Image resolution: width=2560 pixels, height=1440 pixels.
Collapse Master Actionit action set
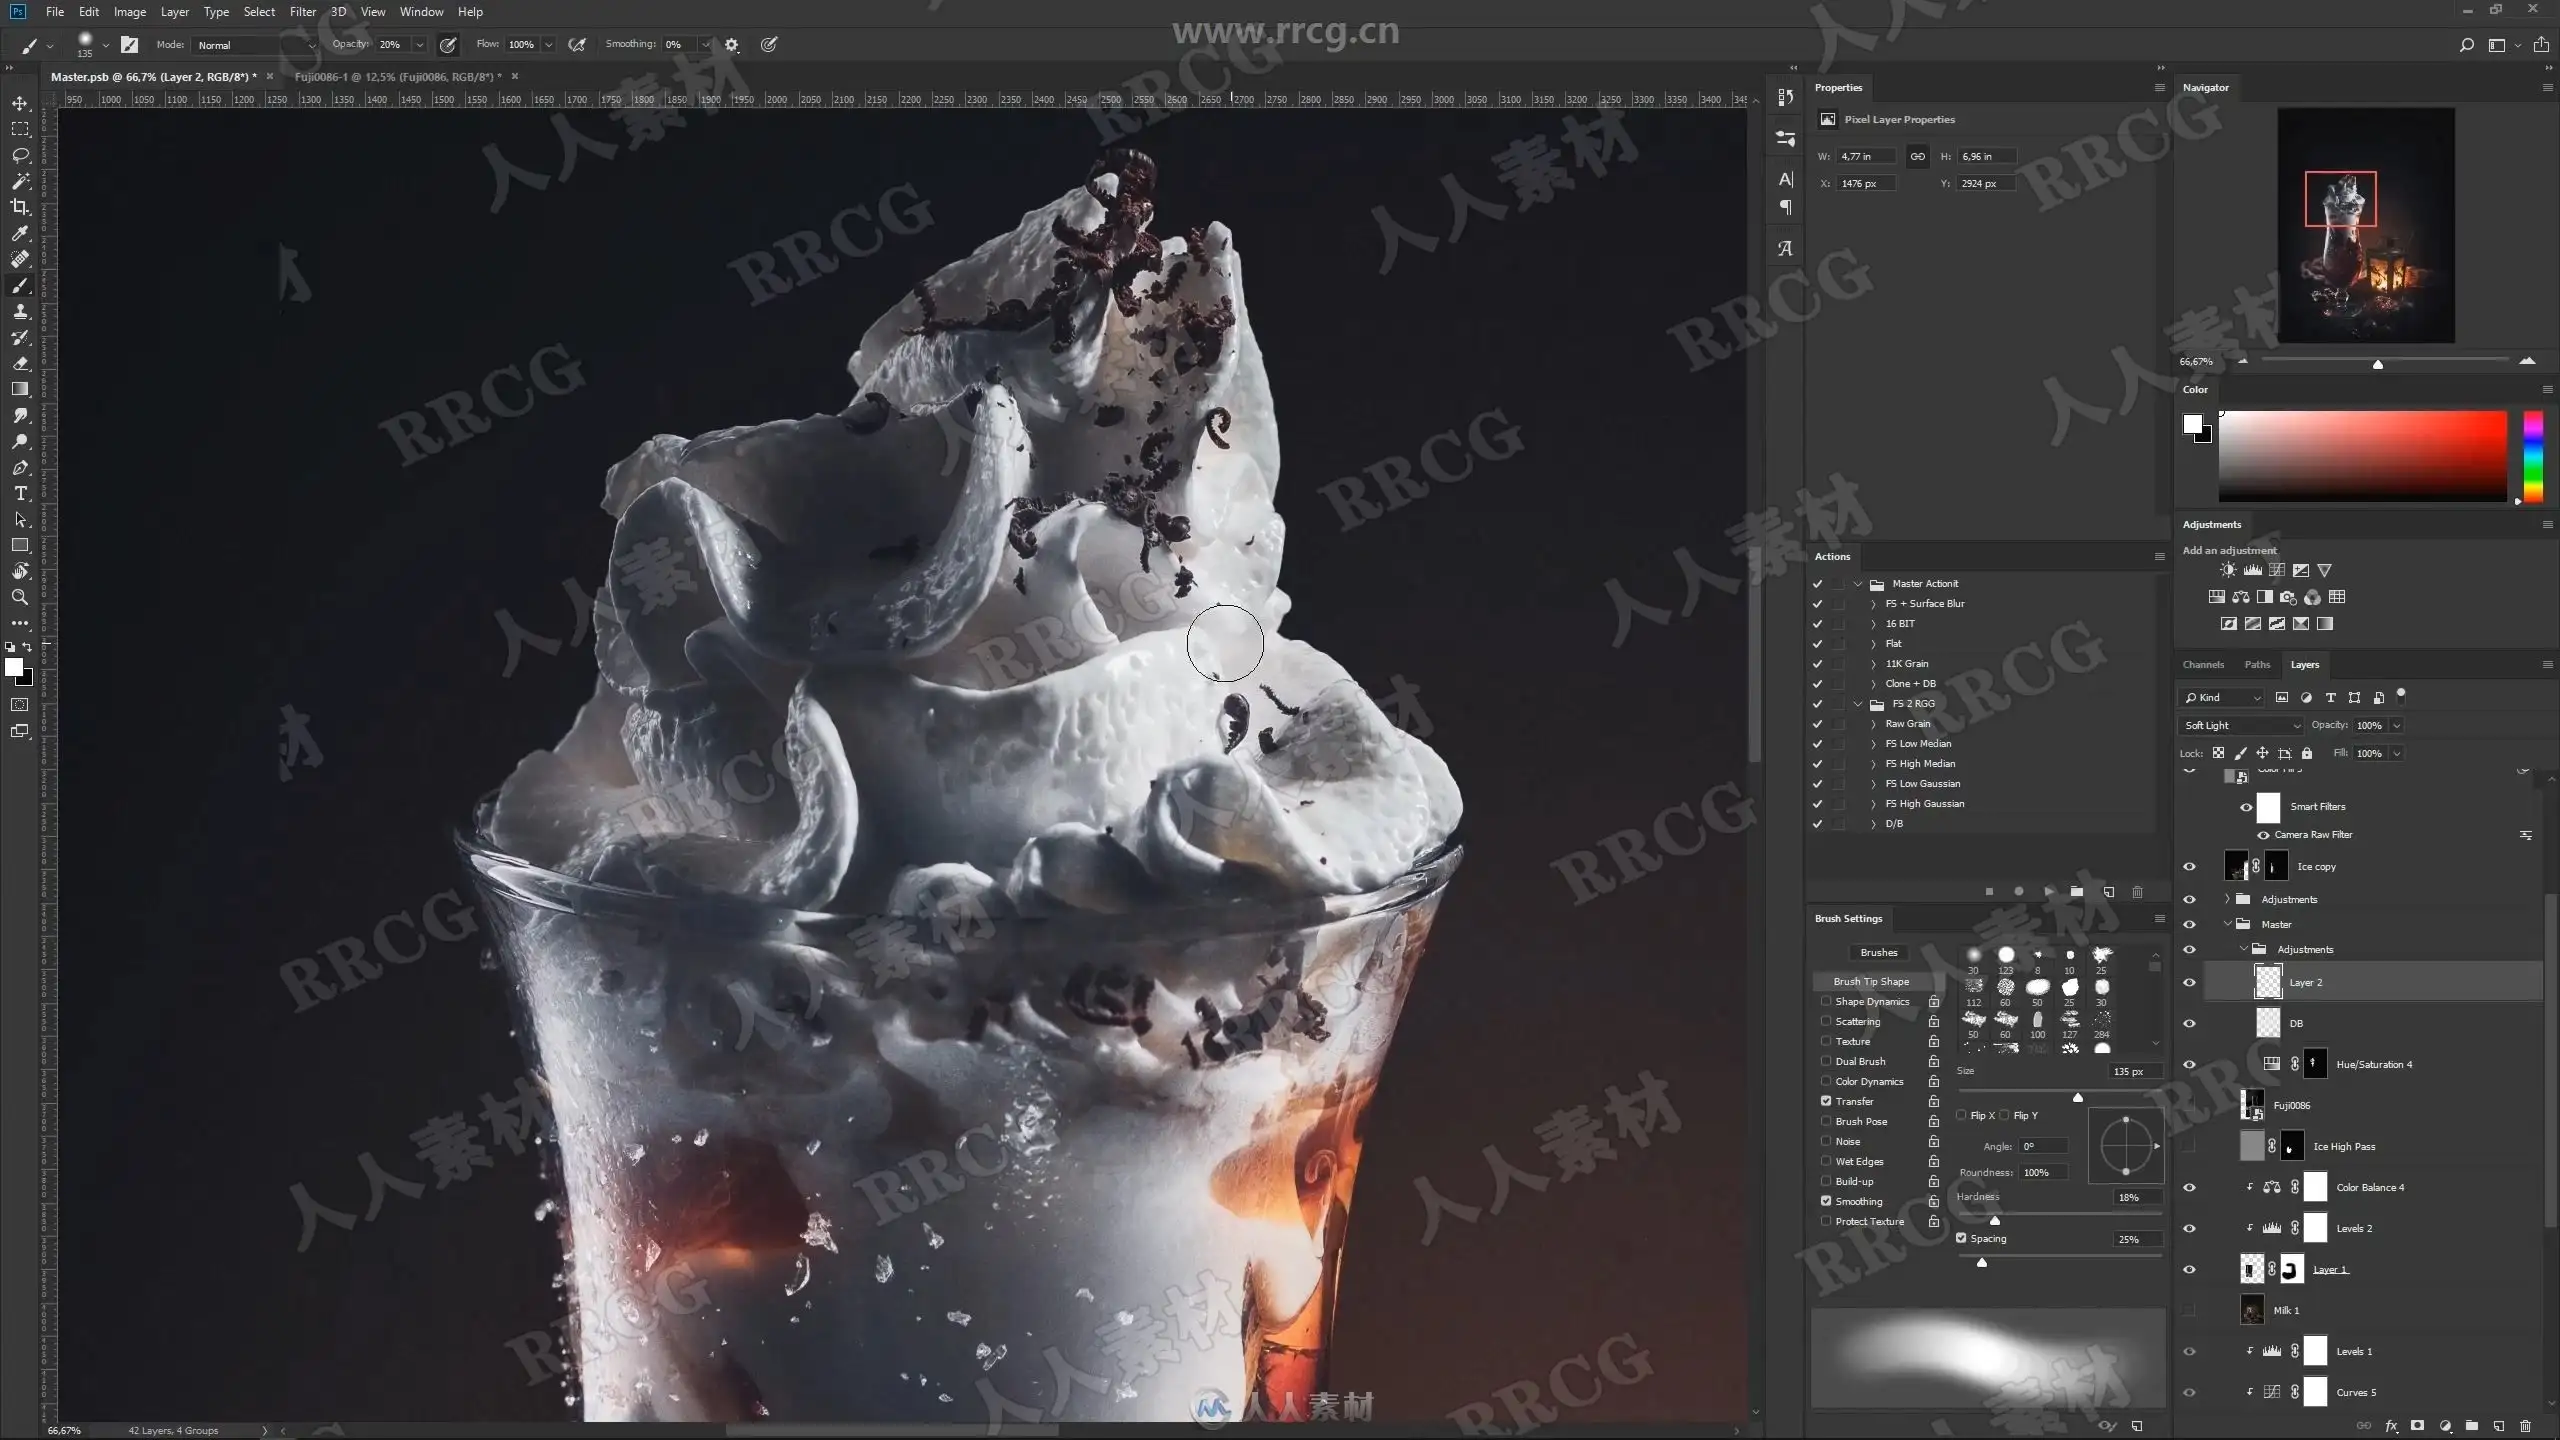point(1858,584)
